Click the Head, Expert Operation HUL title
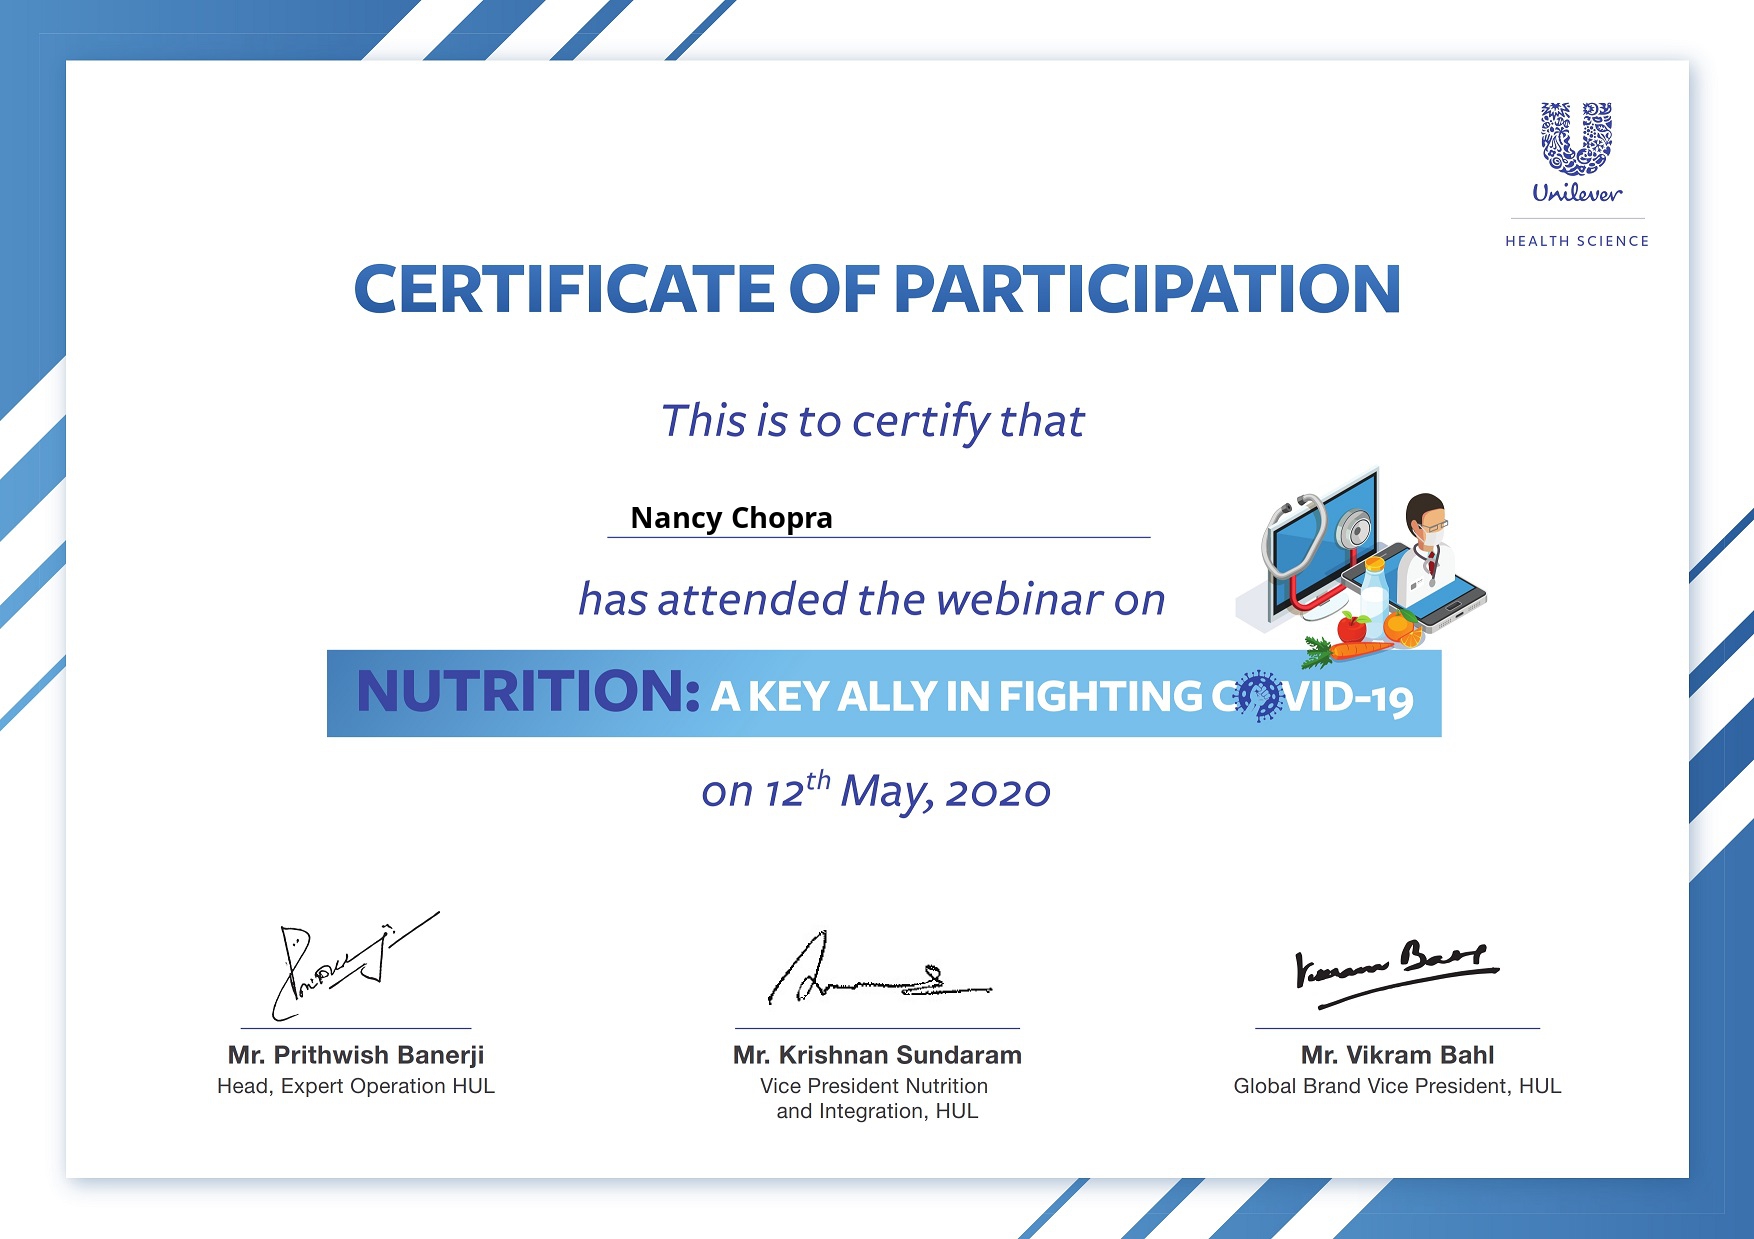Viewport: 1754px width, 1239px height. click(356, 1086)
